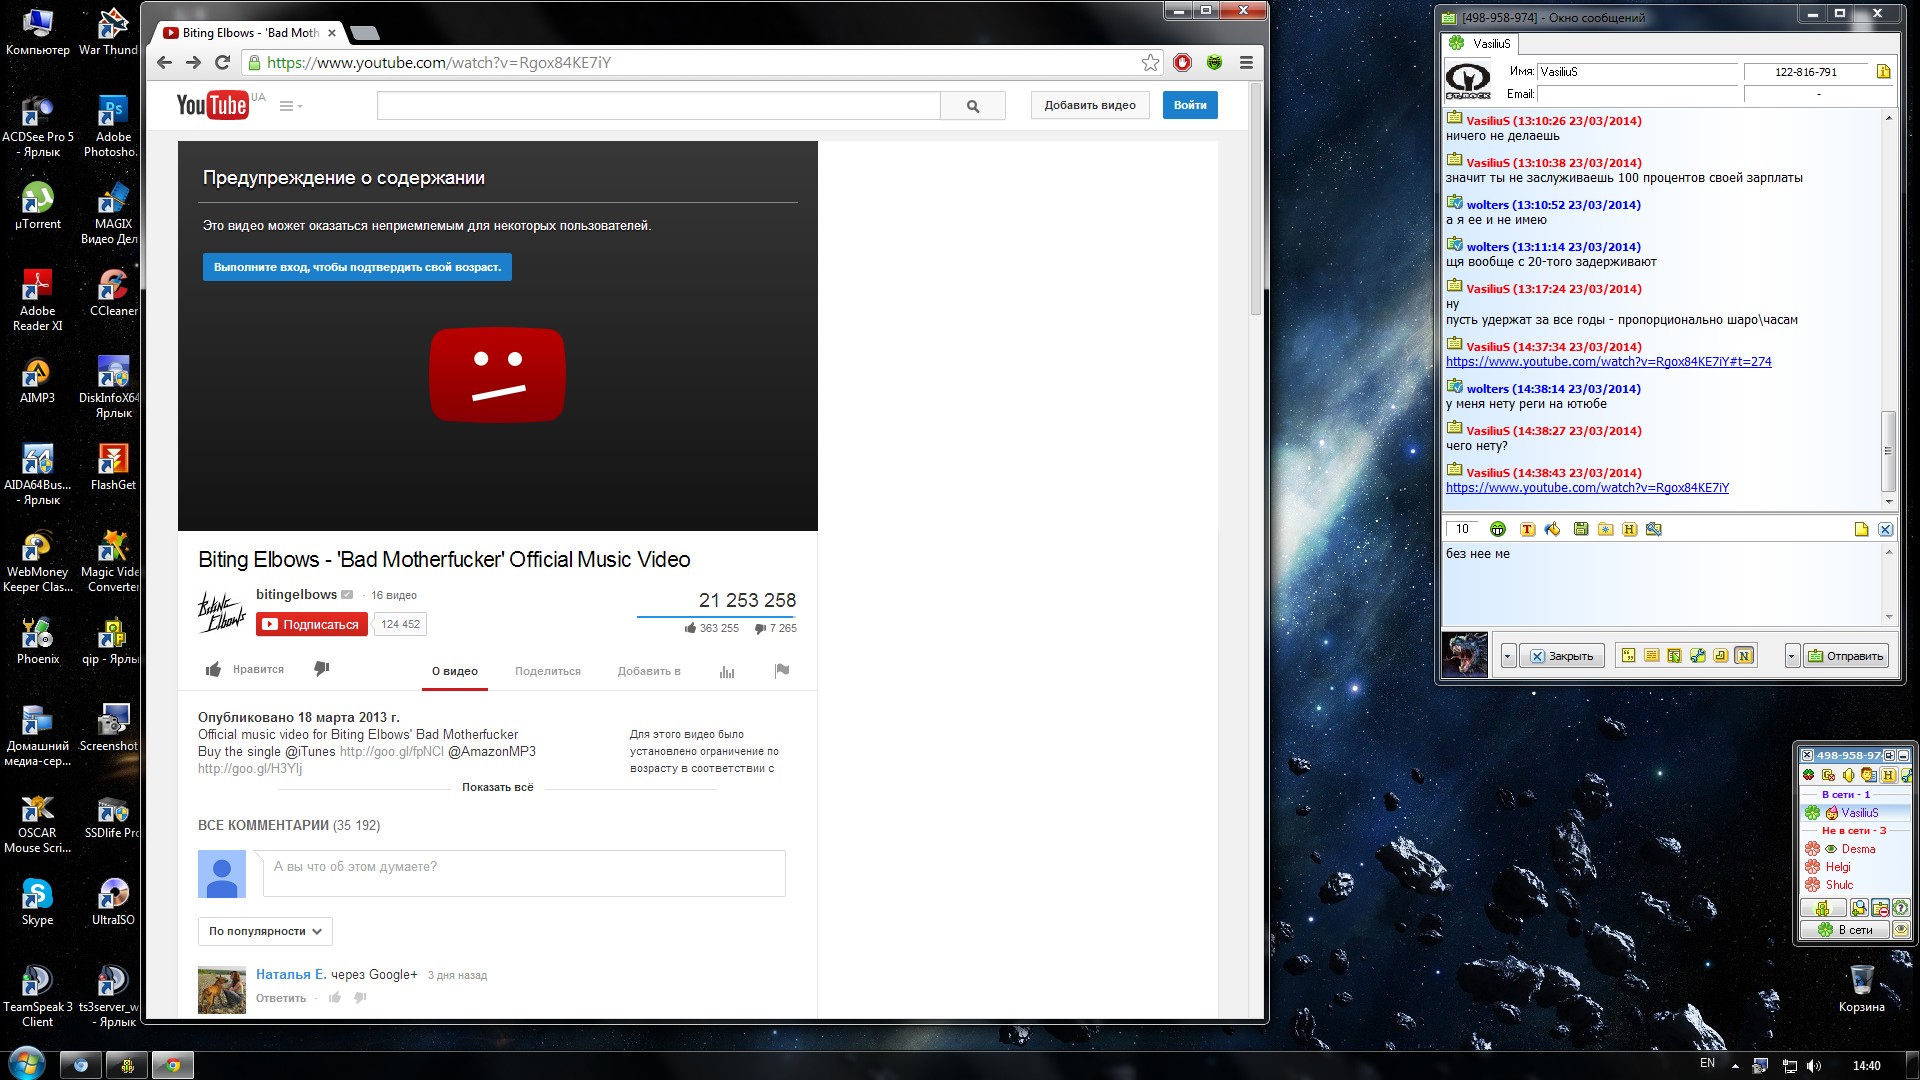Toggle privacy eye button in contact list
The width and height of the screenshot is (1920, 1080).
(x=1901, y=929)
